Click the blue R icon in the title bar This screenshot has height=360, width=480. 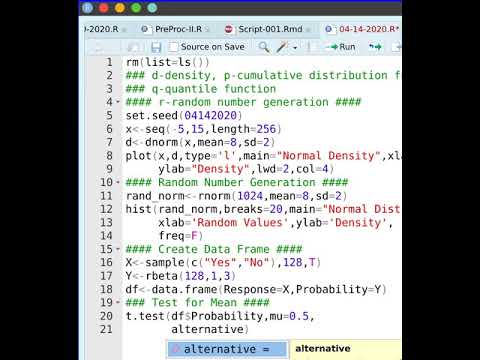pyautogui.click(x=88, y=8)
